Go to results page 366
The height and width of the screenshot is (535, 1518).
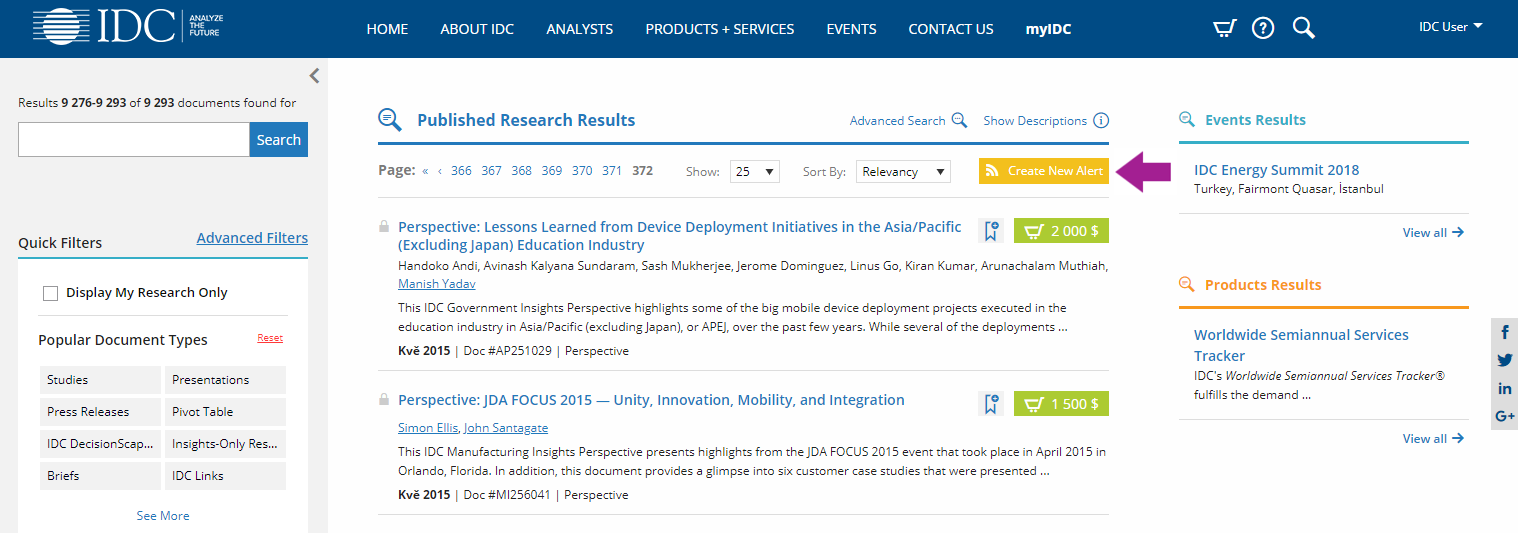click(x=461, y=171)
